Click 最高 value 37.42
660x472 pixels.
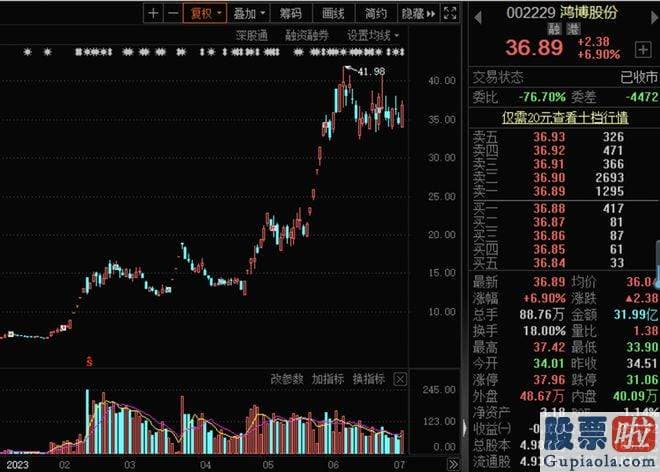point(550,347)
